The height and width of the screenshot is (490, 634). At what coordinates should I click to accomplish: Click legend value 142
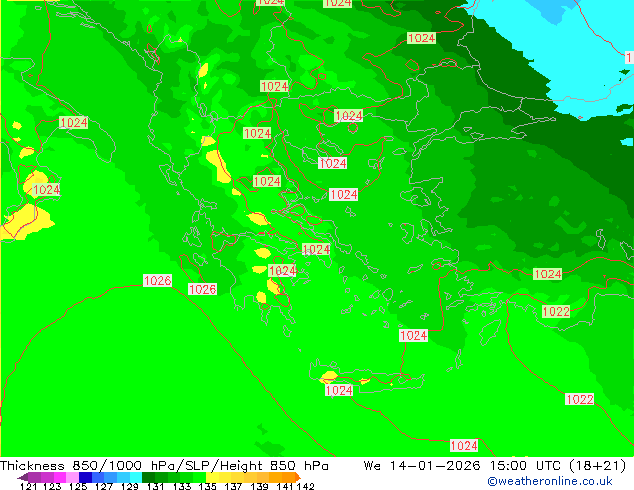point(305,486)
